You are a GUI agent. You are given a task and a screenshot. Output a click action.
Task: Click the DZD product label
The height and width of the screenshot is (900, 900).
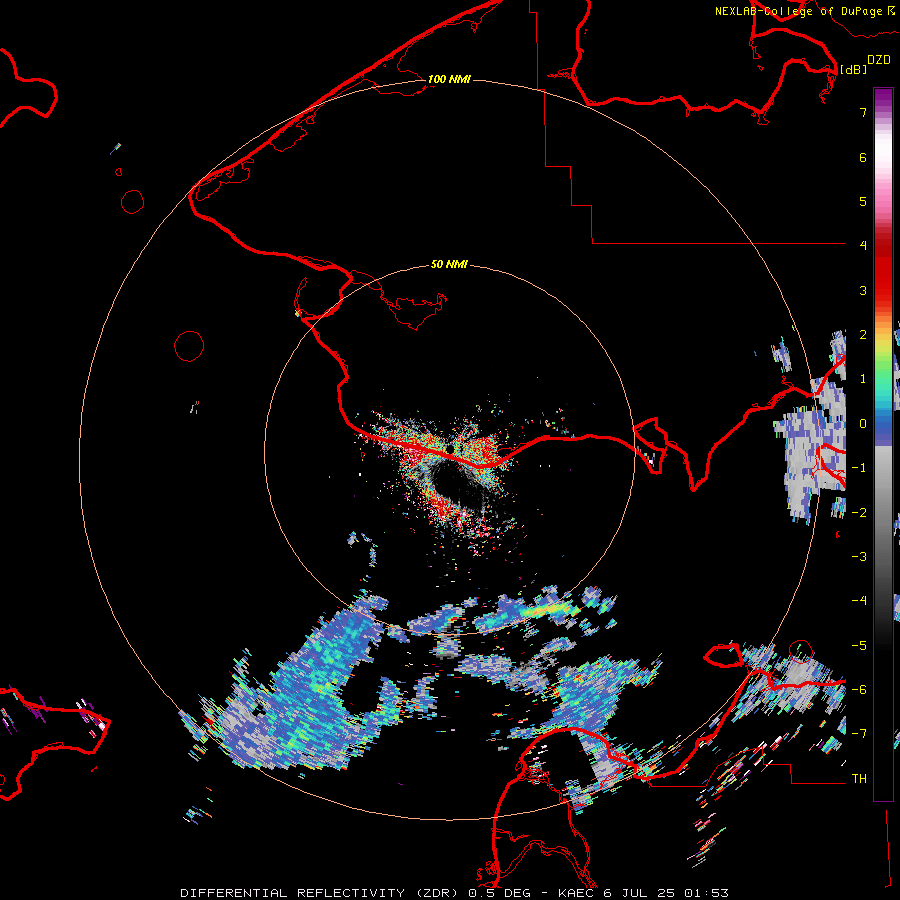[879, 60]
